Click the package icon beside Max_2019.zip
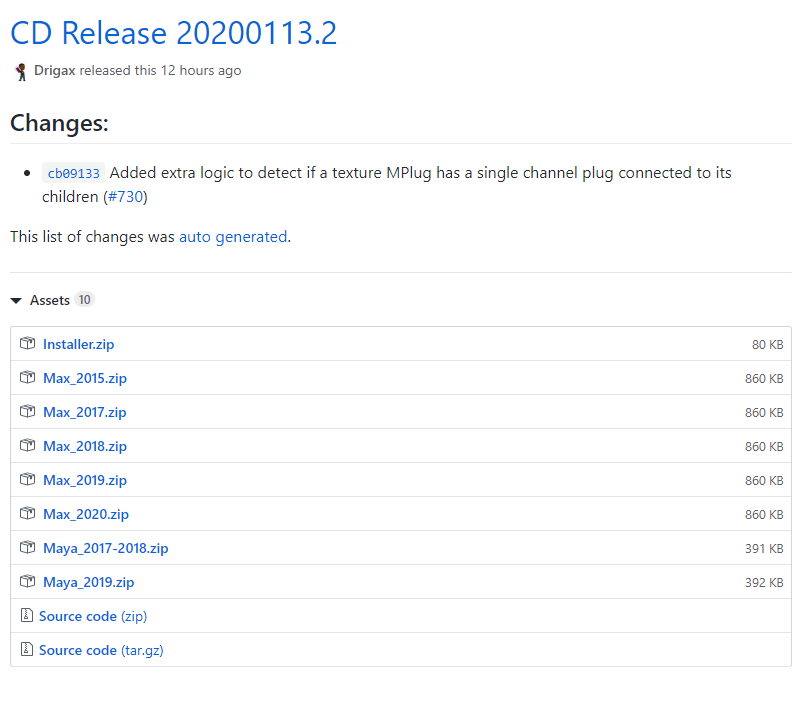Image resolution: width=812 pixels, height=718 pixels. coord(27,480)
